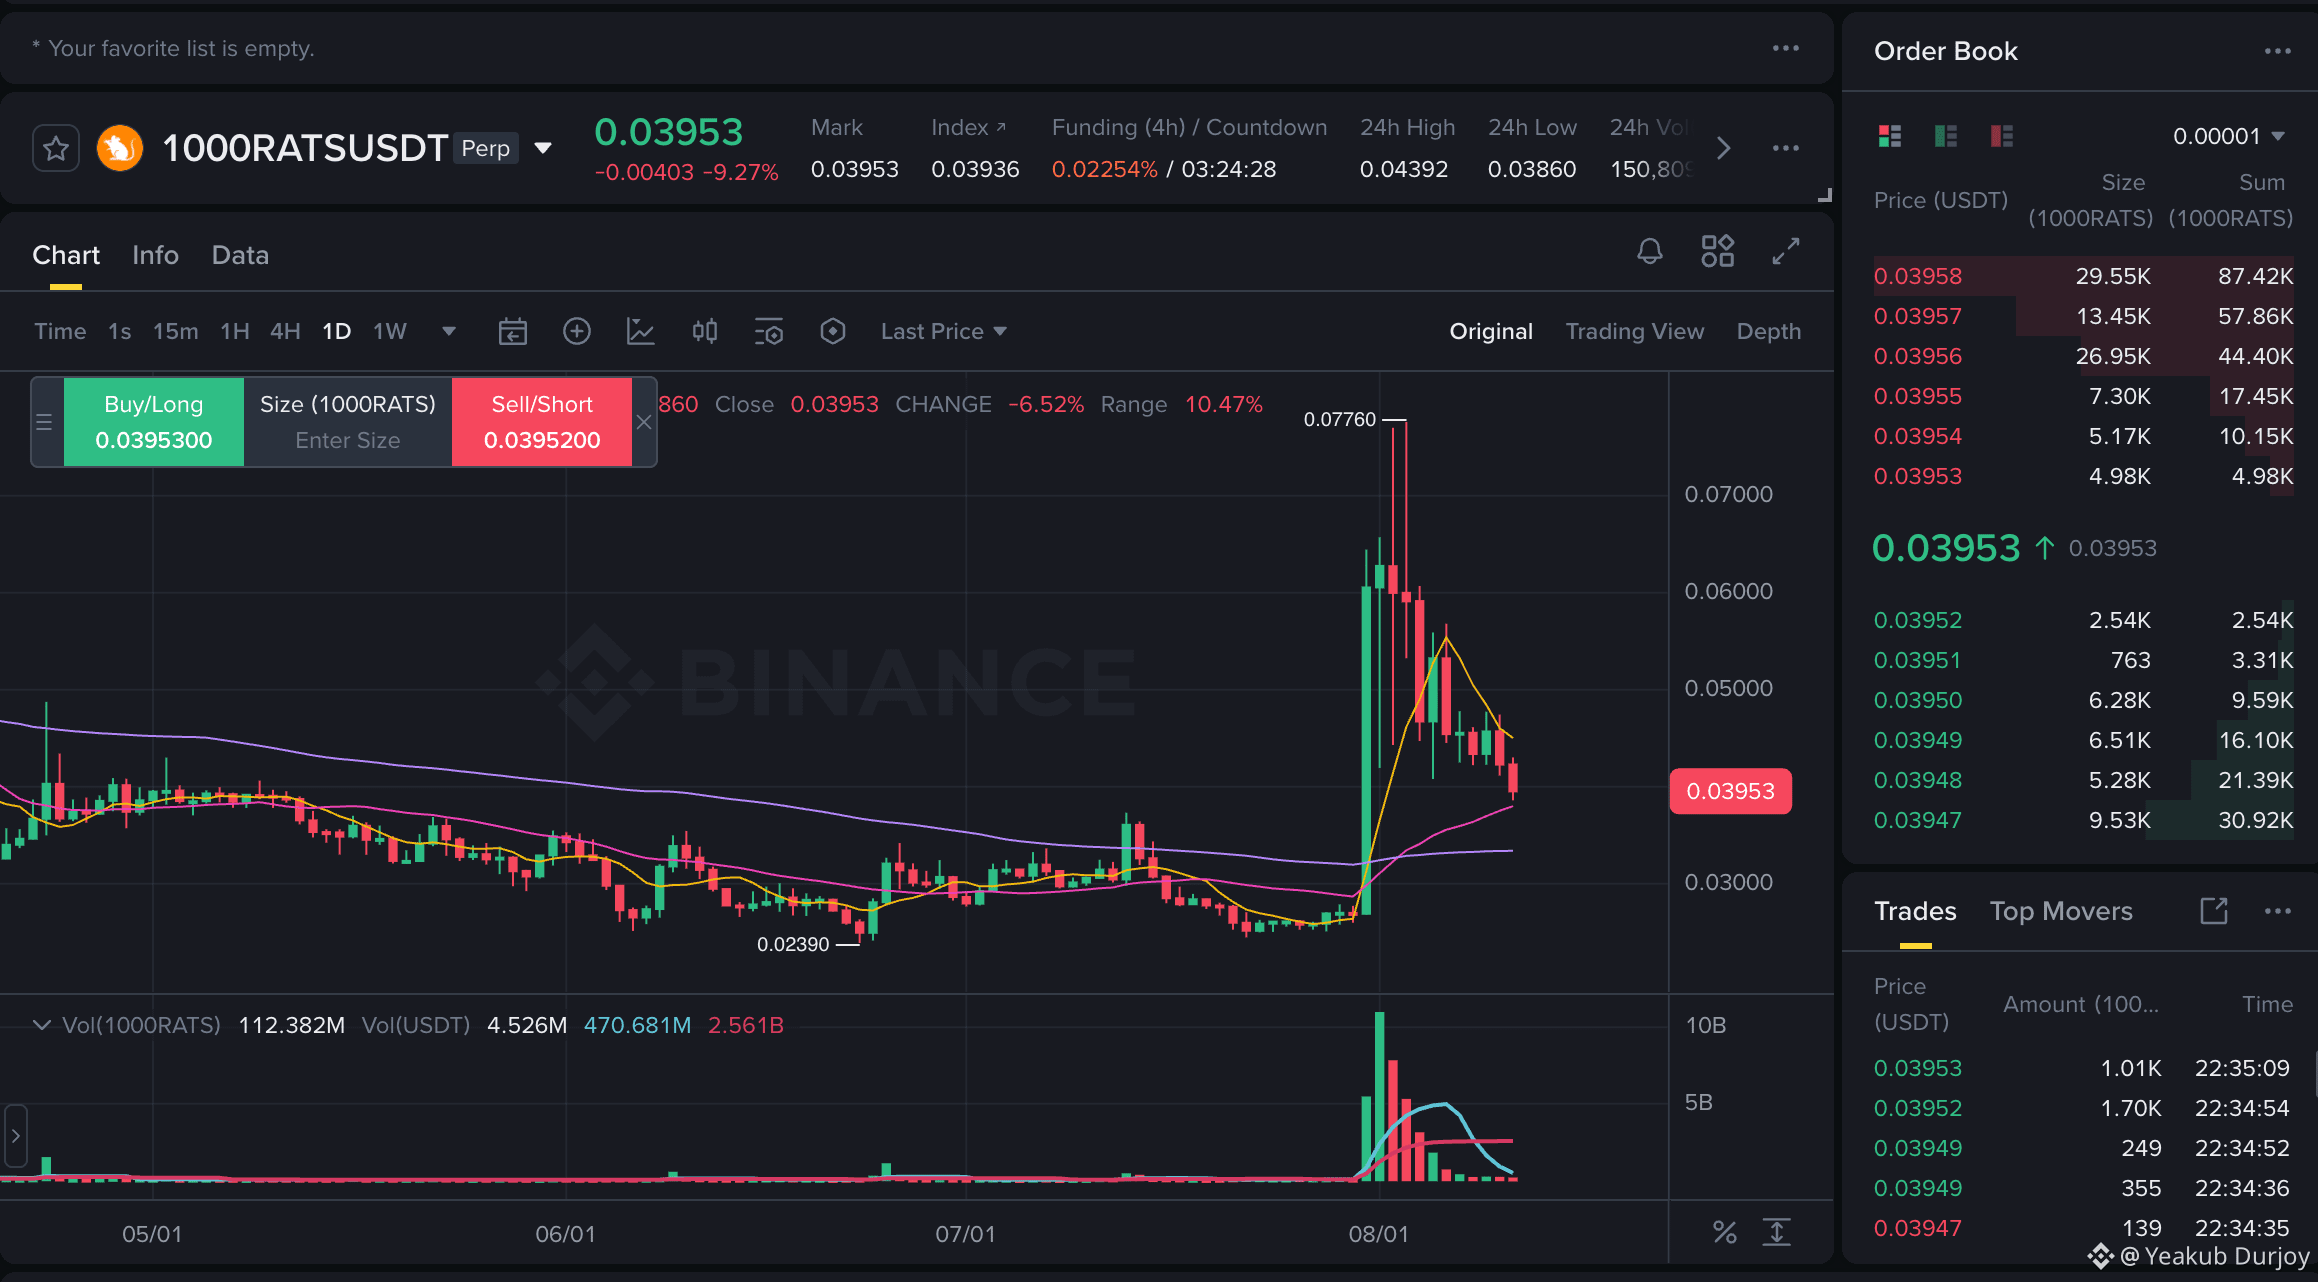Click ask price 0.03958 in order book
The width and height of the screenshot is (2318, 1282).
(x=1918, y=276)
